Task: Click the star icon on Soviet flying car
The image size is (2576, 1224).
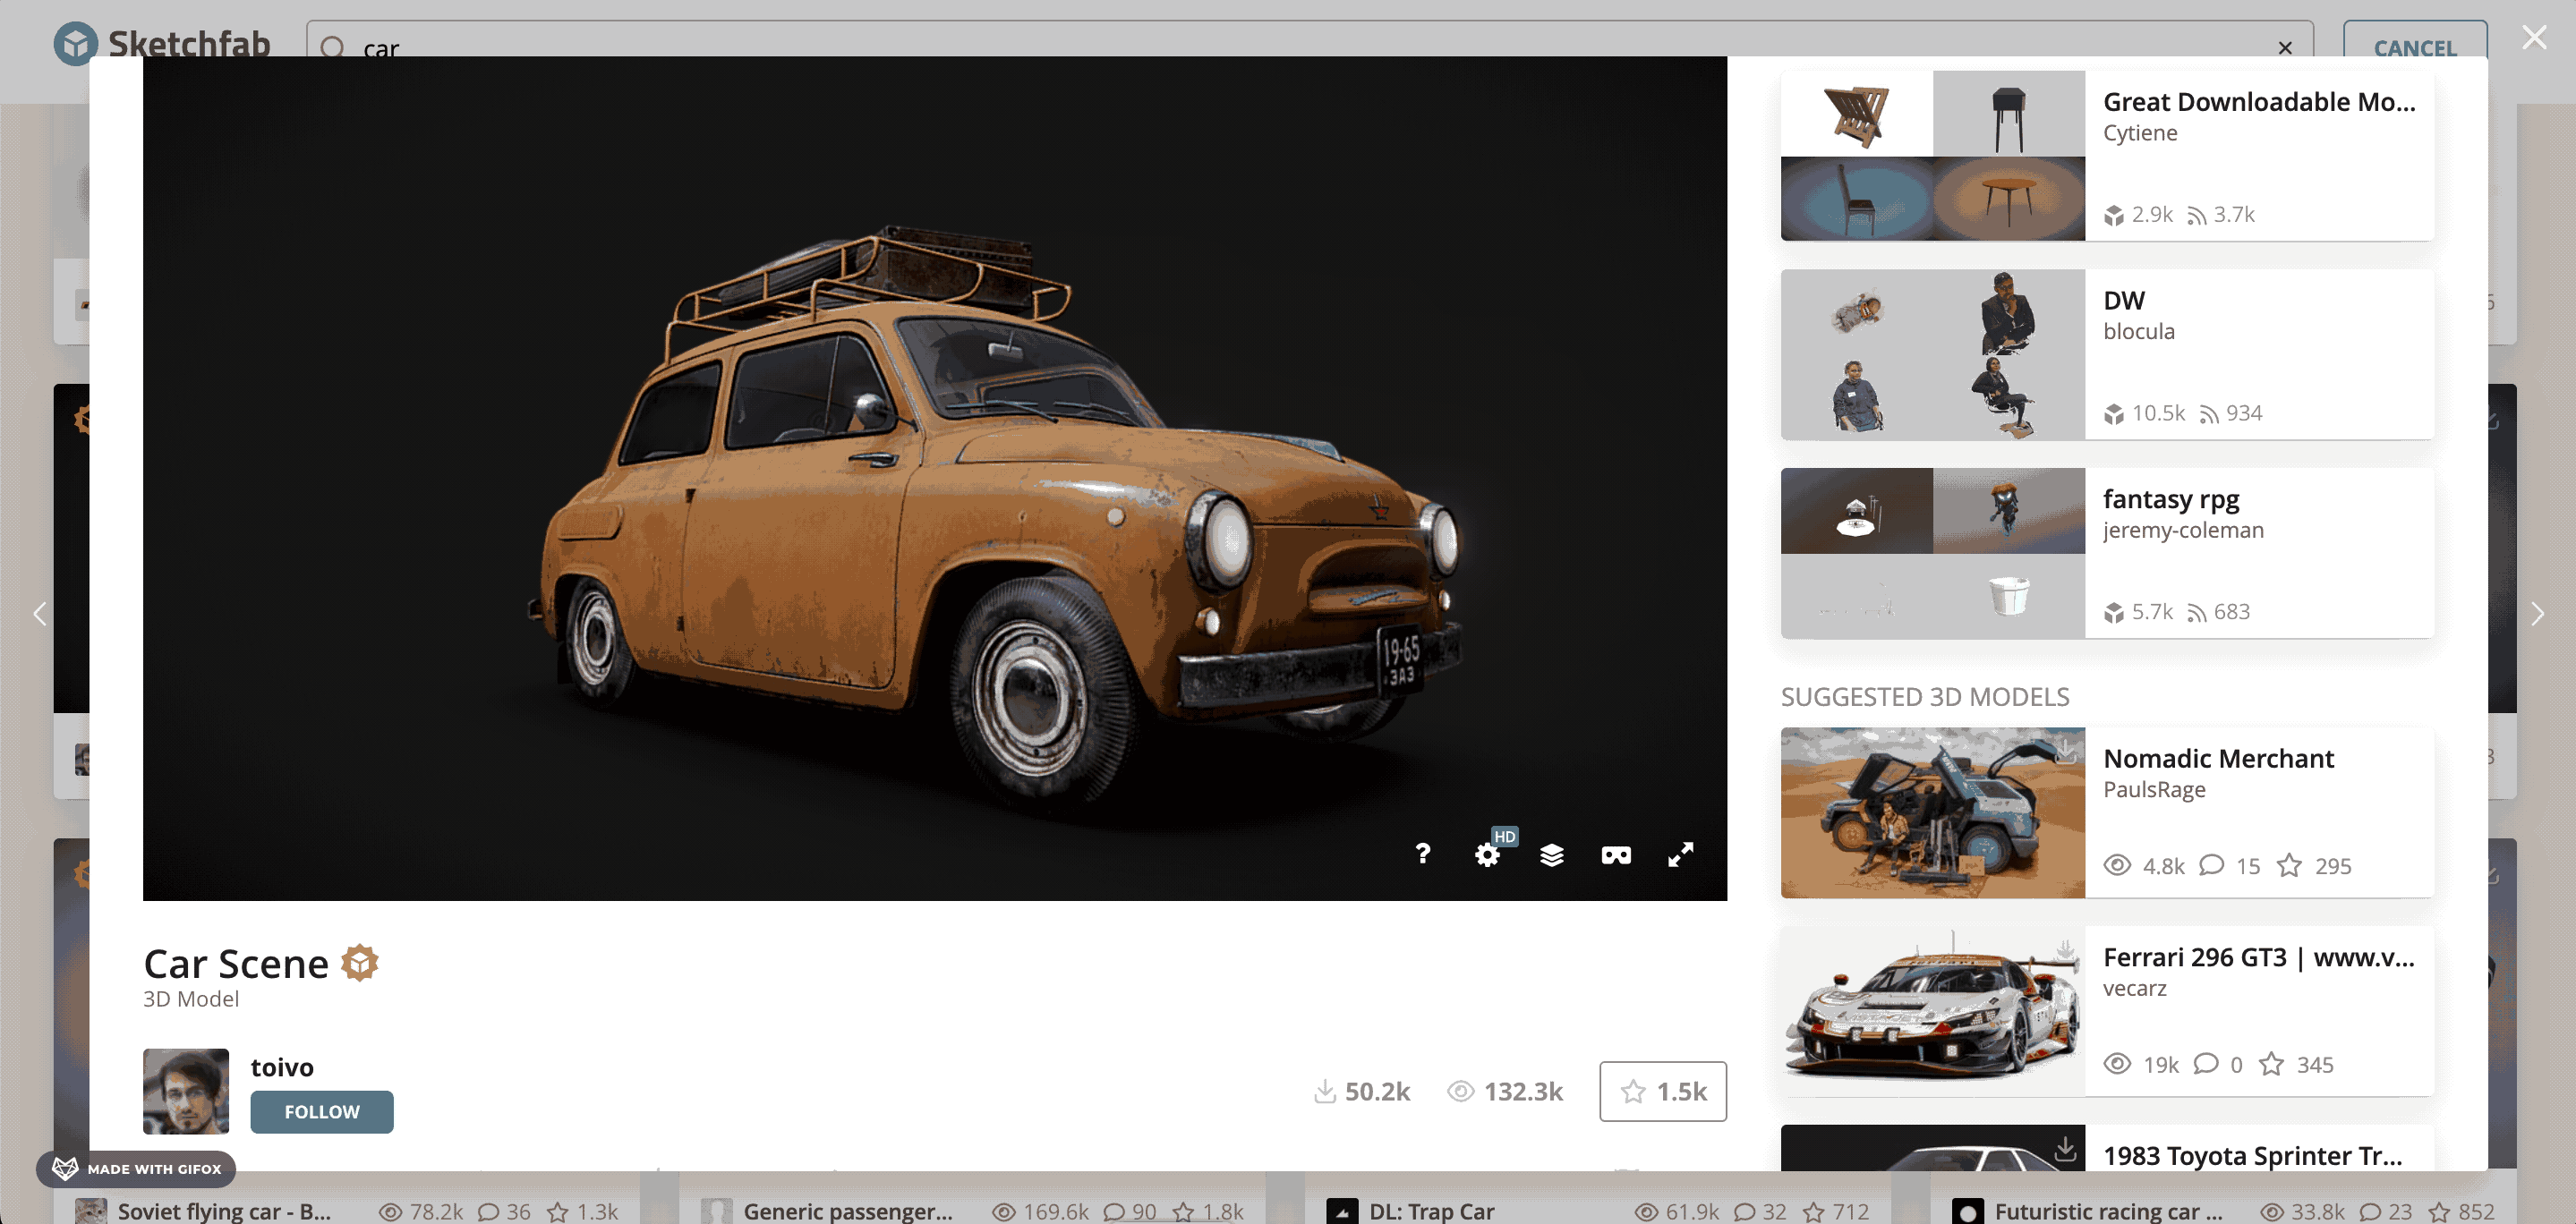Action: (x=558, y=1212)
